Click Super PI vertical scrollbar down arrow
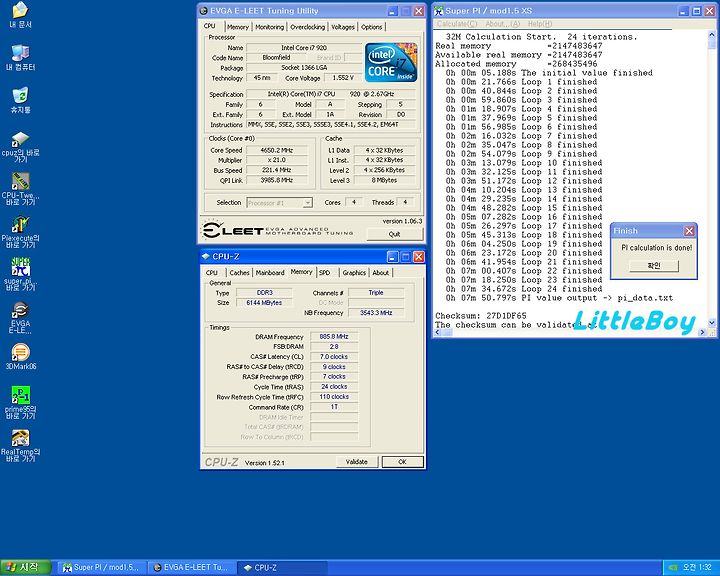The image size is (720, 576). point(712,323)
